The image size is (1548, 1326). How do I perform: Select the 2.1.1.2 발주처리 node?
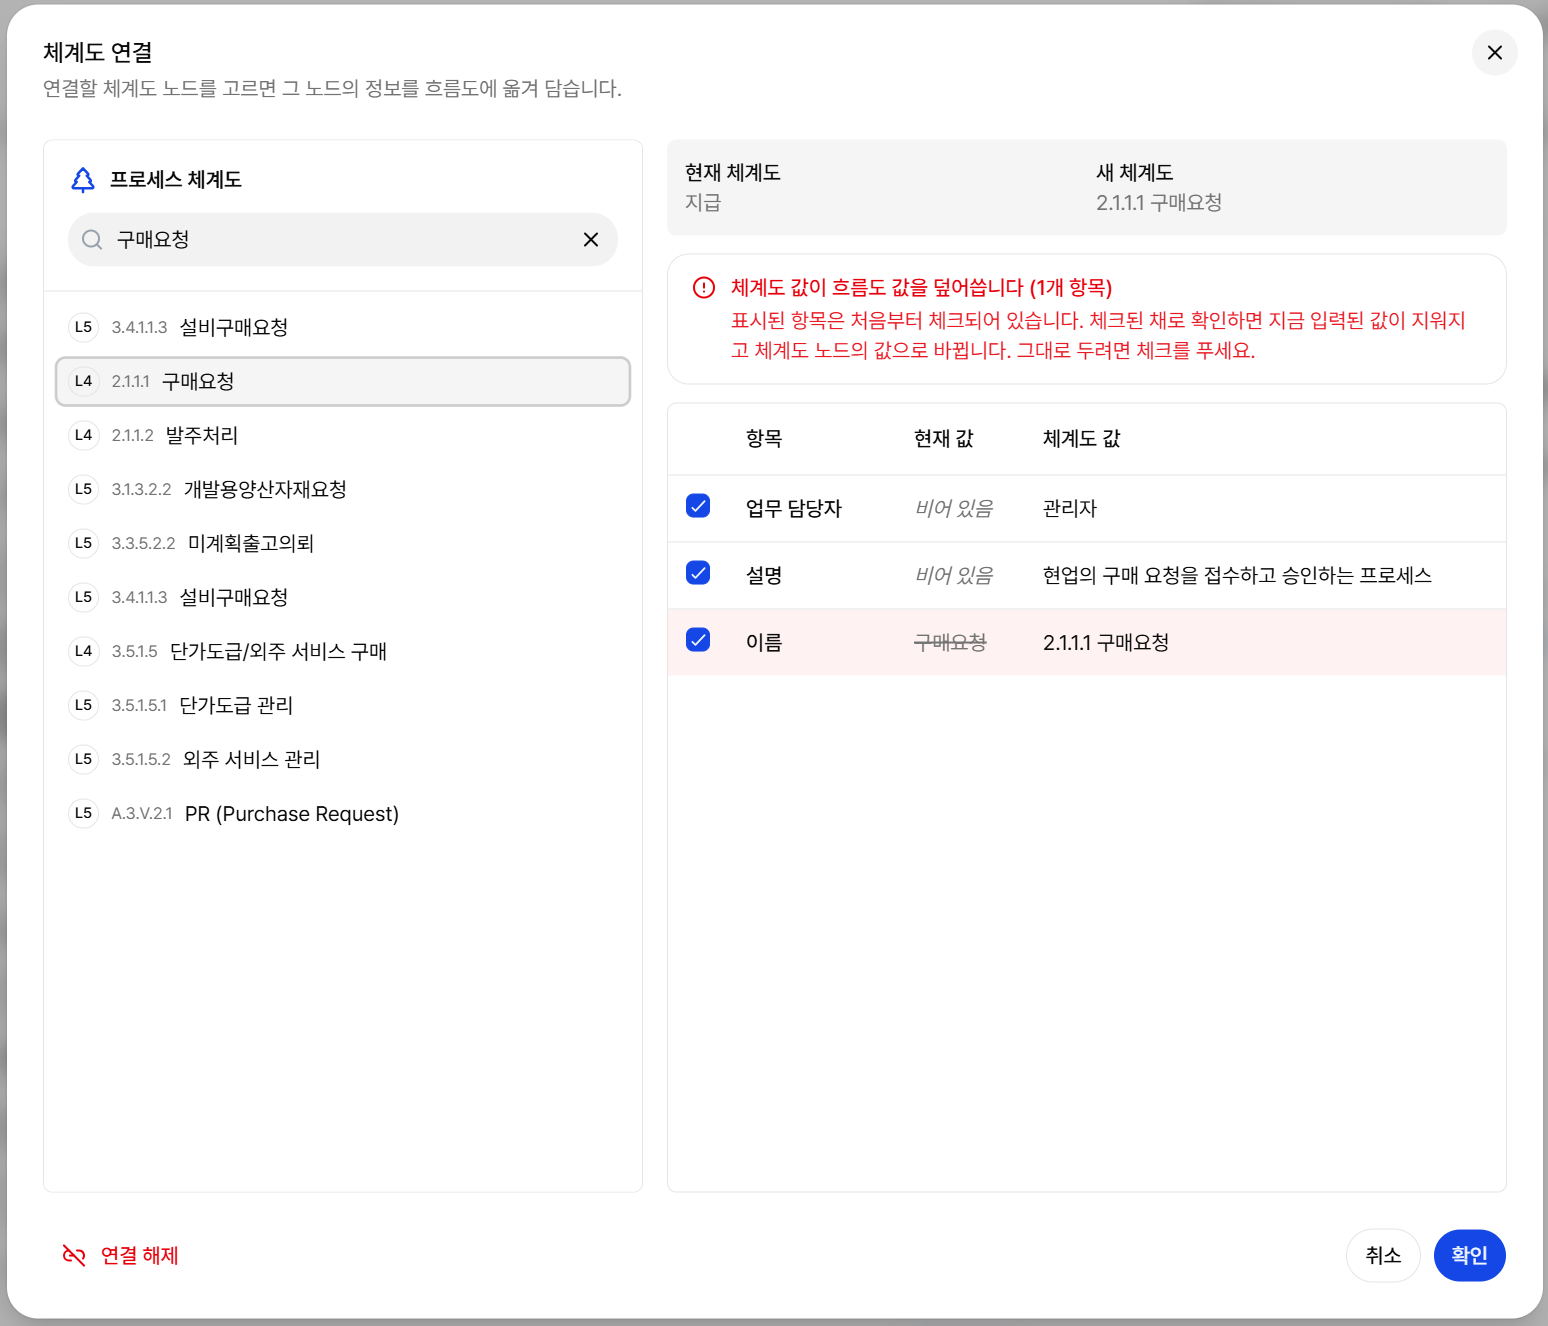[x=343, y=435]
